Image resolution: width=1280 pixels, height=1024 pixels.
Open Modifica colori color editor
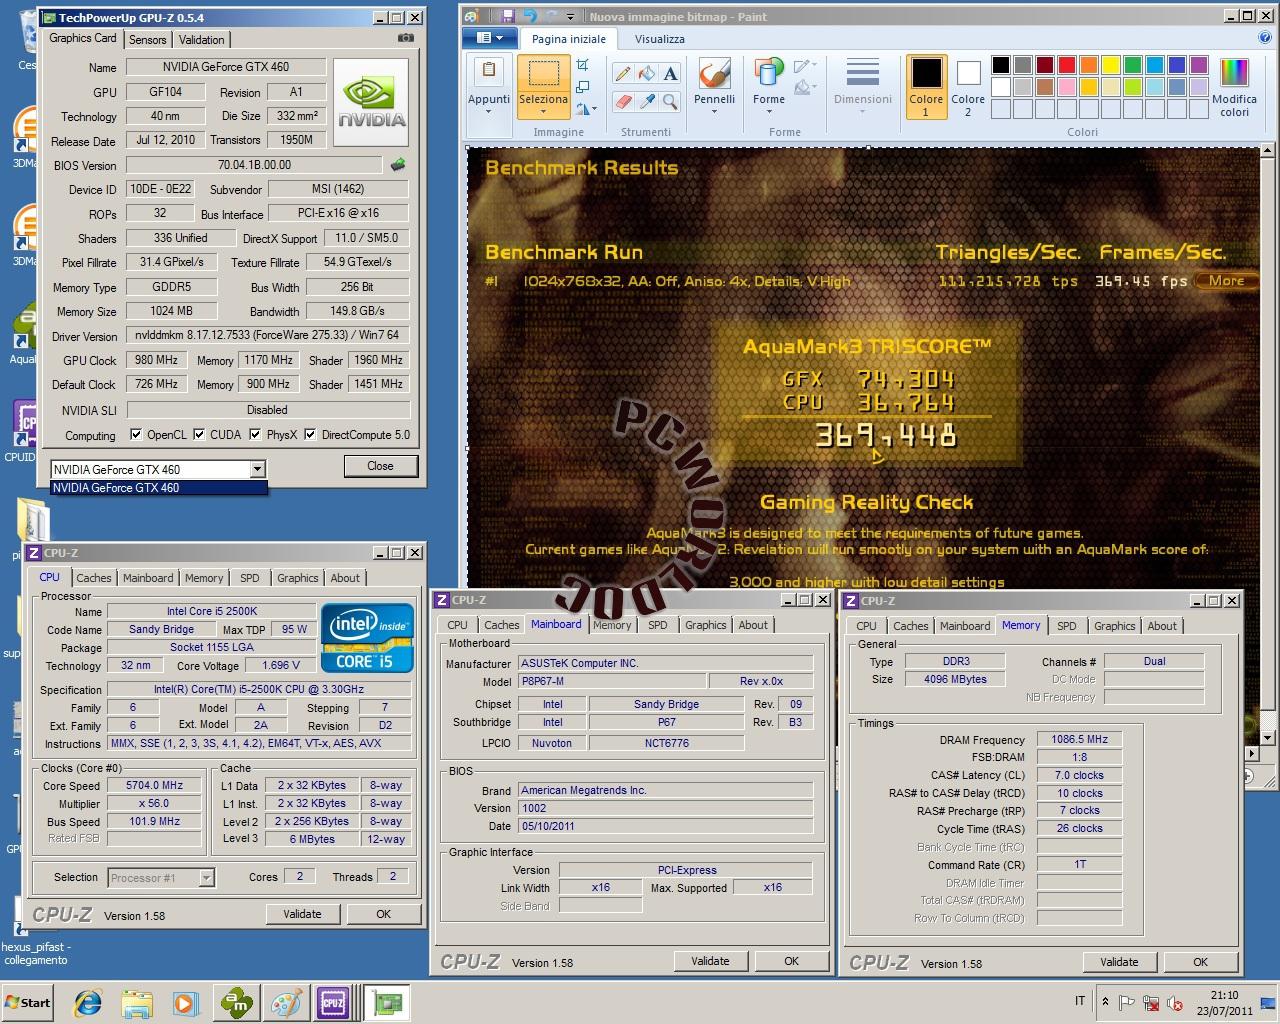click(1234, 87)
